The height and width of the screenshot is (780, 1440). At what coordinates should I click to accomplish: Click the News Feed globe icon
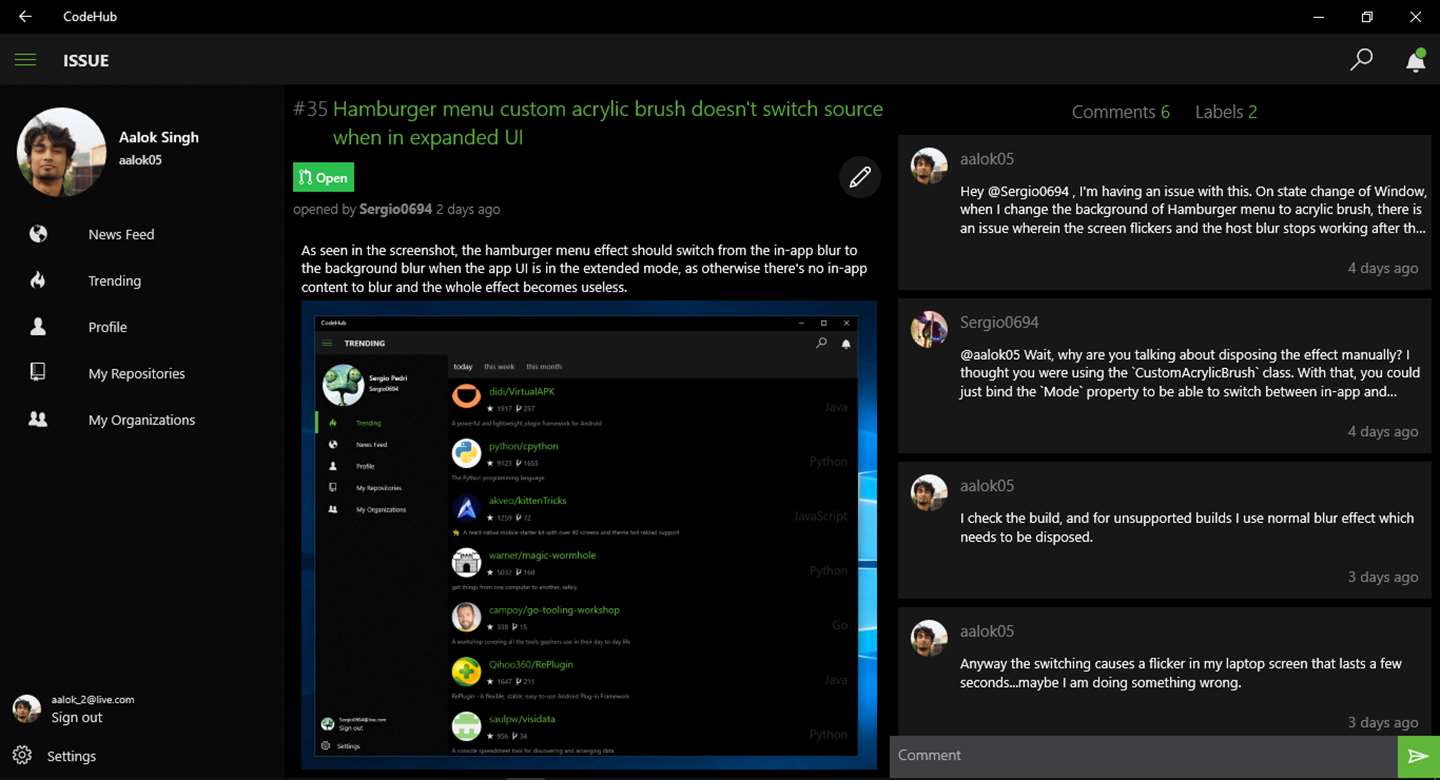coord(38,234)
